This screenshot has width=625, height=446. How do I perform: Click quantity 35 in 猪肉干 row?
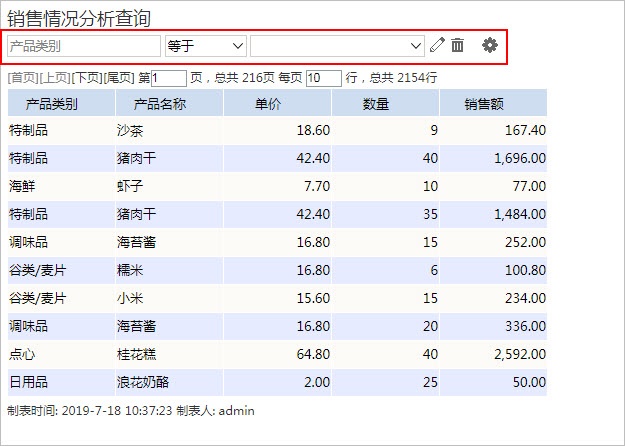pyautogui.click(x=385, y=214)
